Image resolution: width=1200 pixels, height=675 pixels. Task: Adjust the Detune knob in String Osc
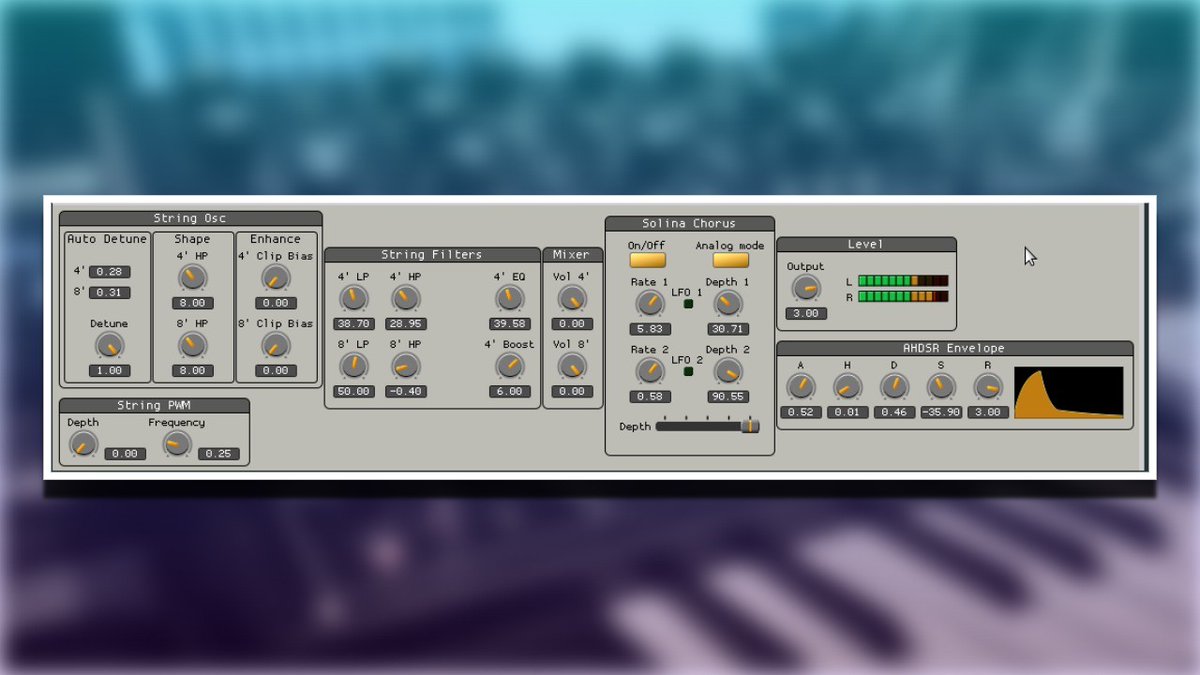[x=108, y=347]
